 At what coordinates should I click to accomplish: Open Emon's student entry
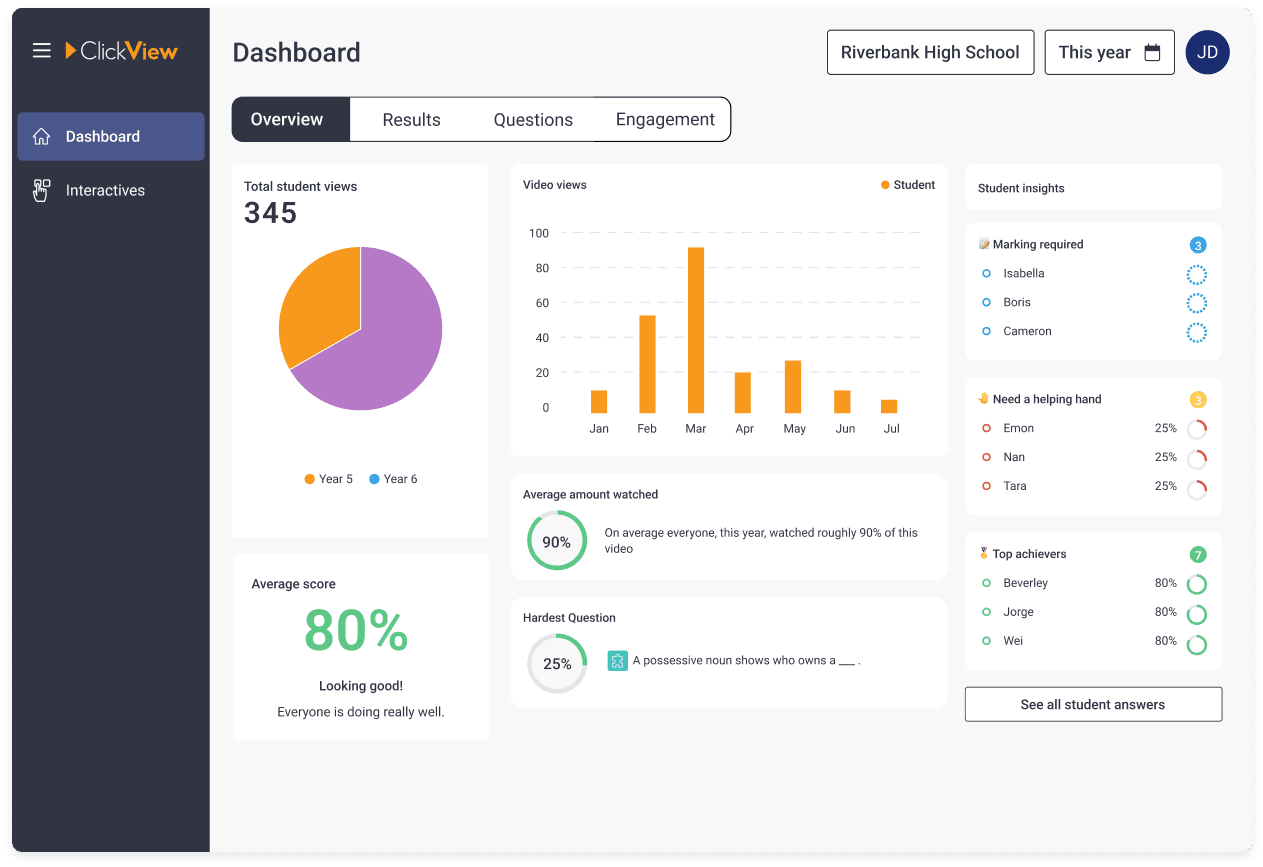[x=1093, y=428]
